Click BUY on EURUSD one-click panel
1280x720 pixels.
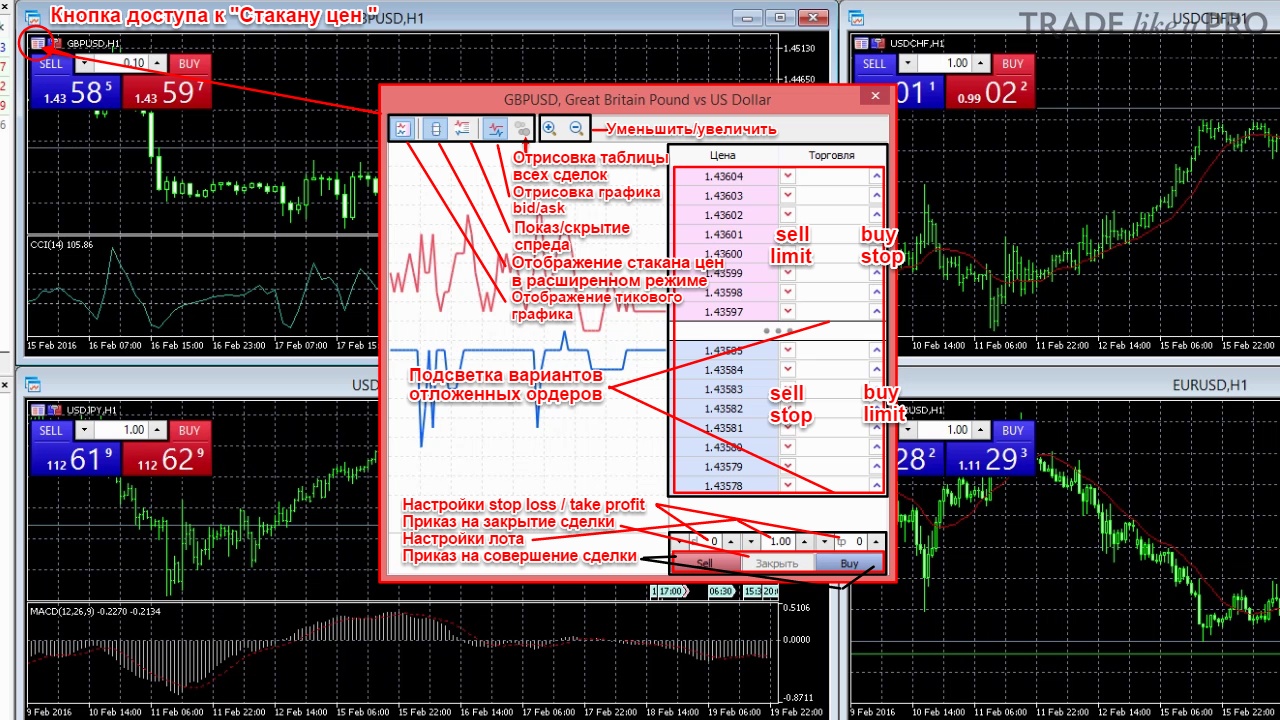pyautogui.click(x=1013, y=430)
